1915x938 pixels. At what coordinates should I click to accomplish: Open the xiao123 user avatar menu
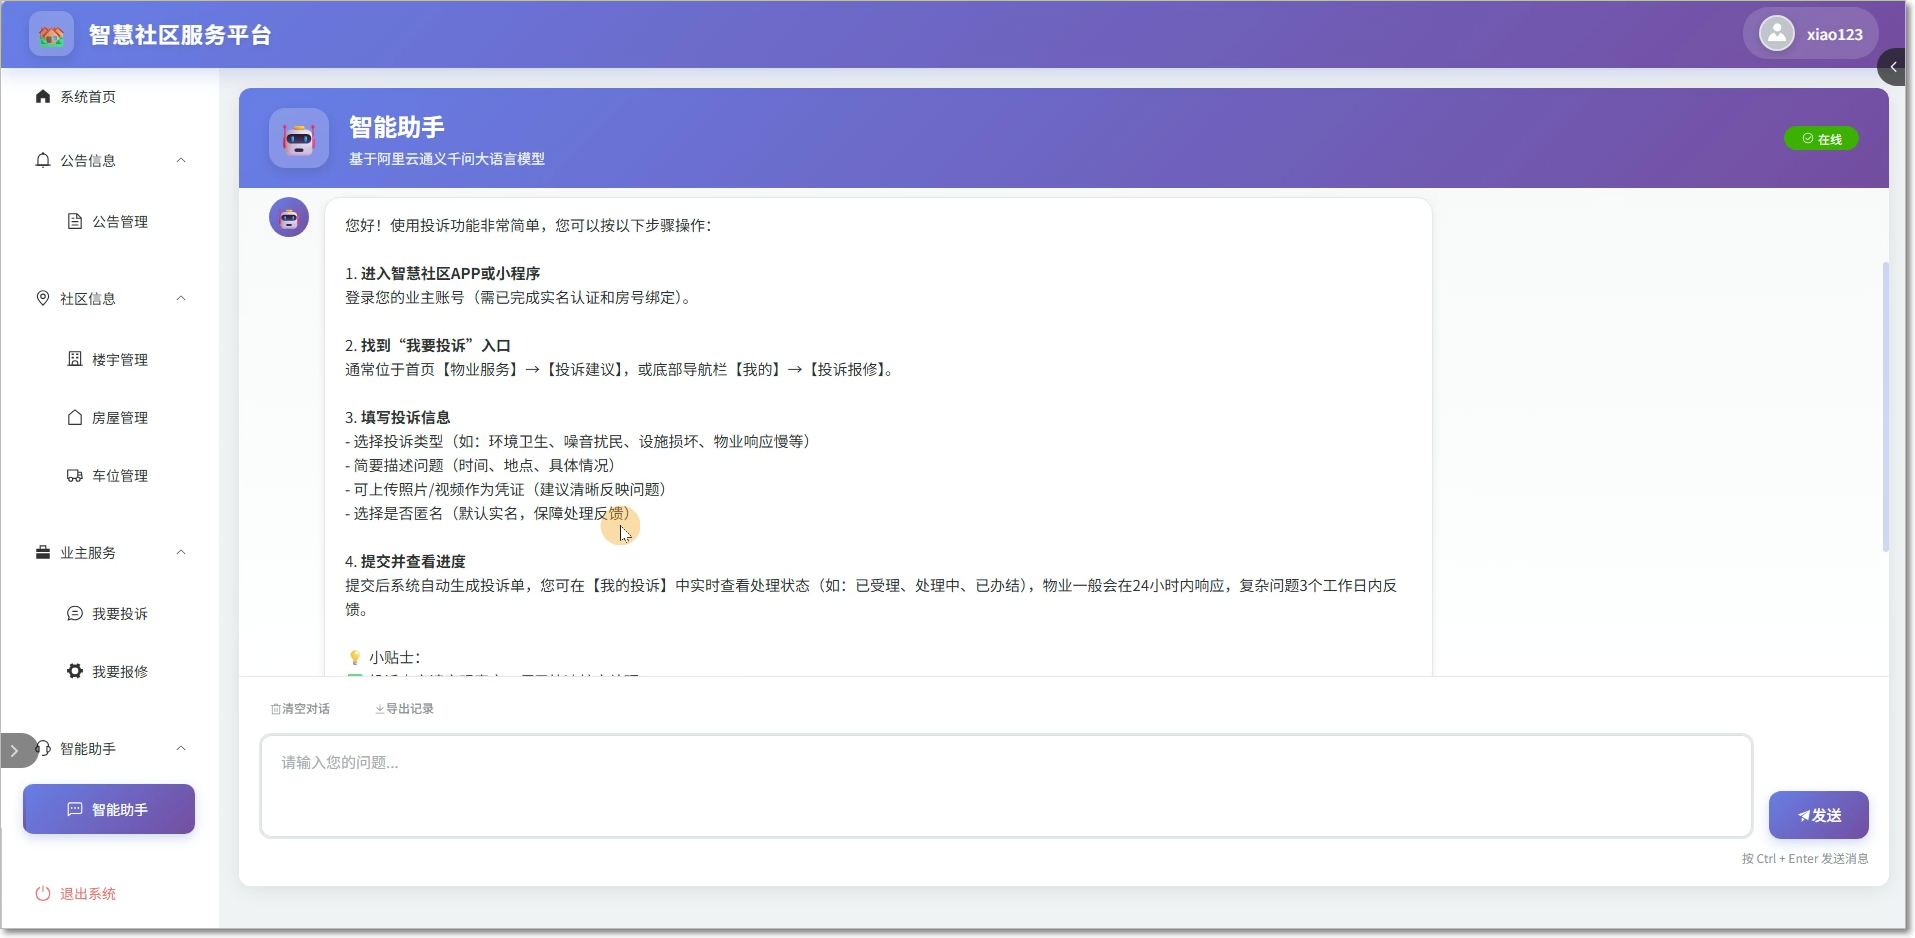1776,34
